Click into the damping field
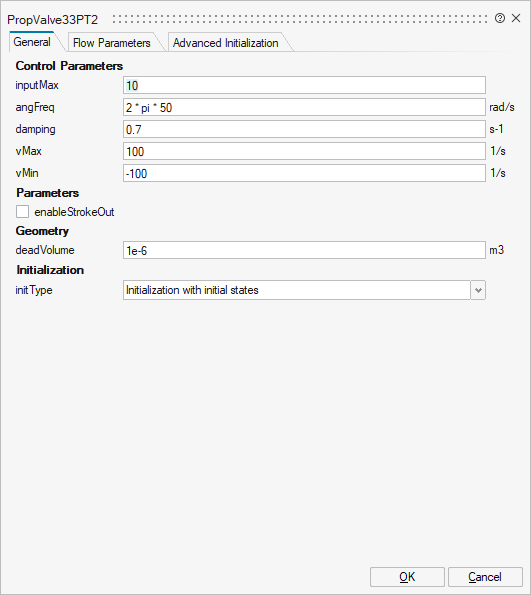 pos(304,129)
